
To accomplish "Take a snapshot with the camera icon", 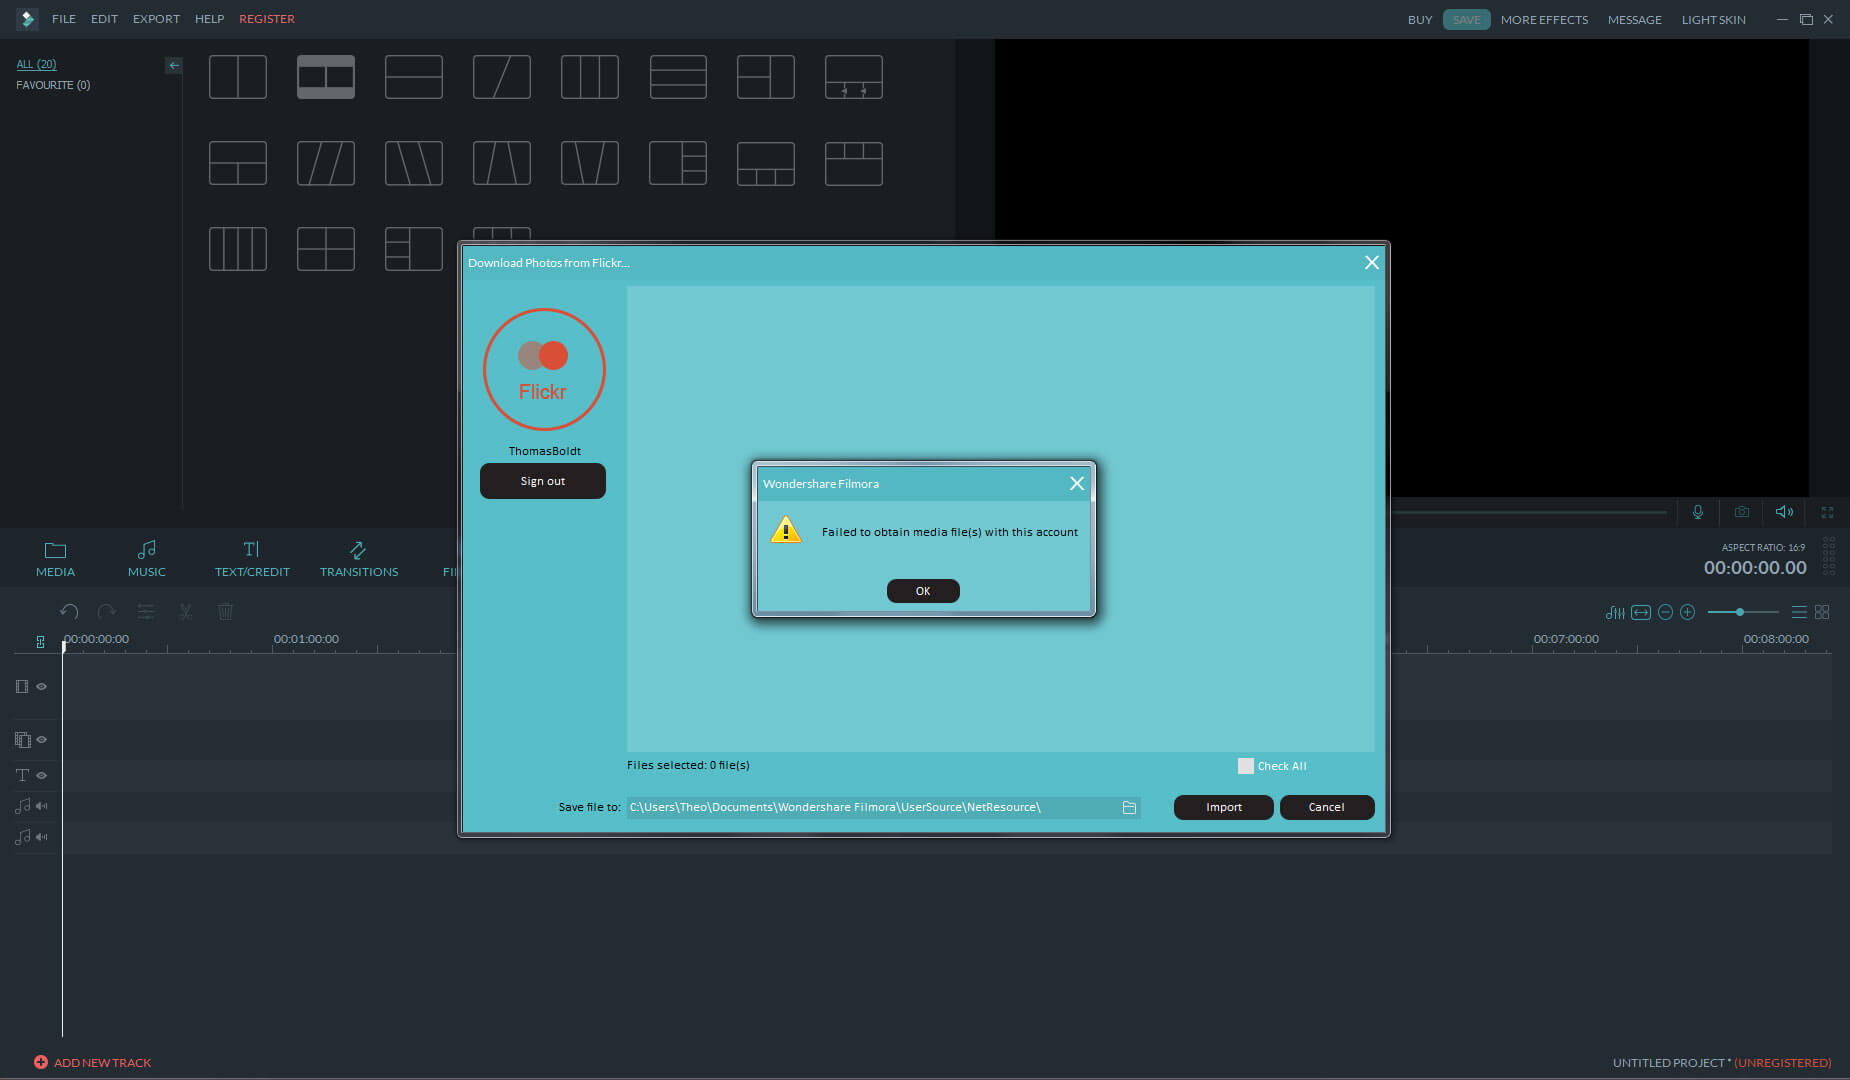I will pyautogui.click(x=1742, y=512).
